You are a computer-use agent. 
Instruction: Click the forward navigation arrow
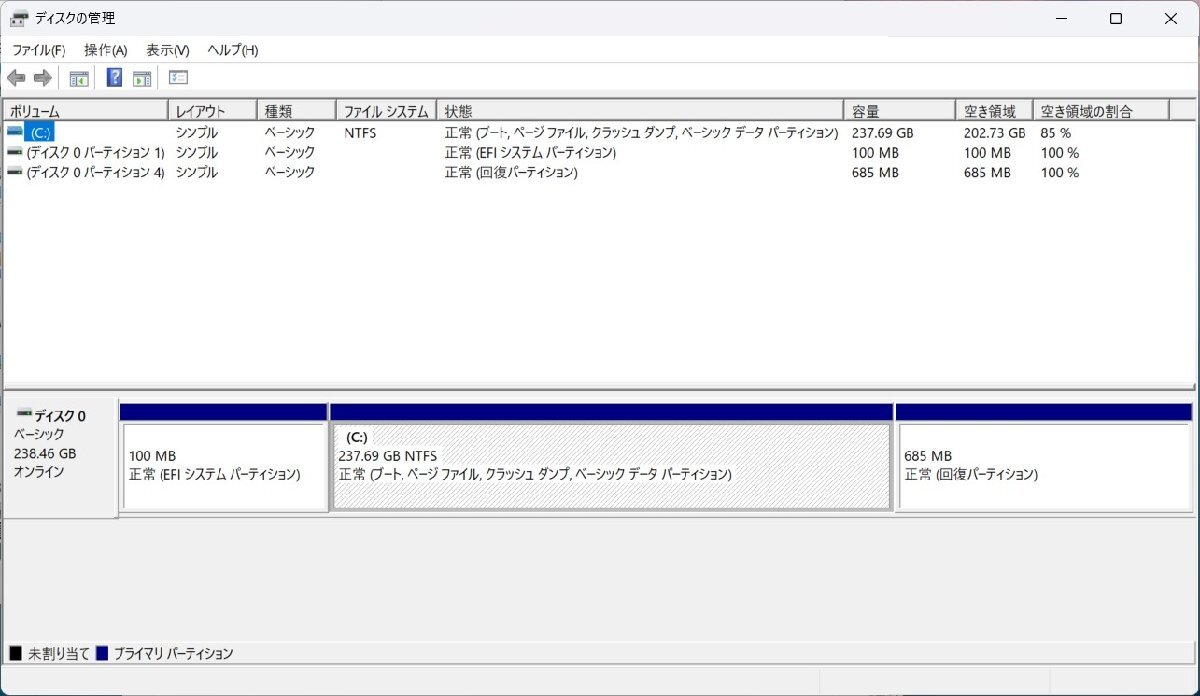point(40,77)
